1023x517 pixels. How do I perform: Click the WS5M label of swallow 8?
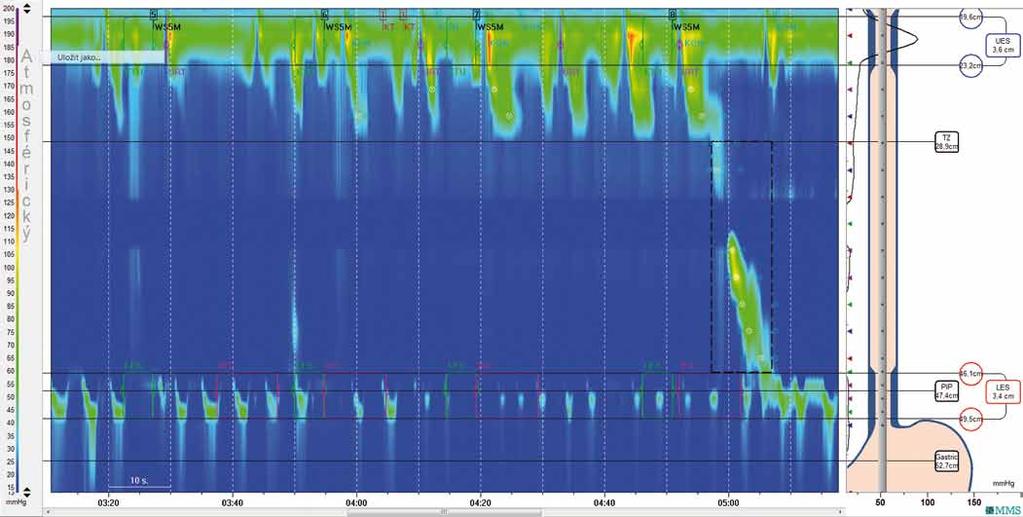coord(686,27)
